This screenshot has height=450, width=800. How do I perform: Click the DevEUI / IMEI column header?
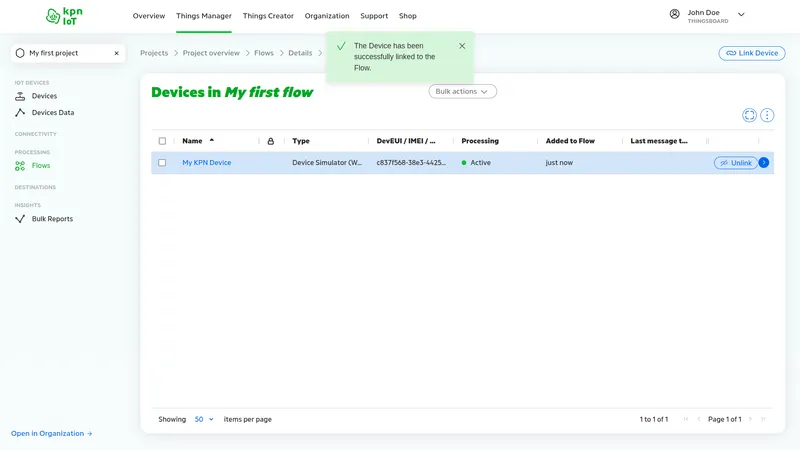[x=406, y=141]
